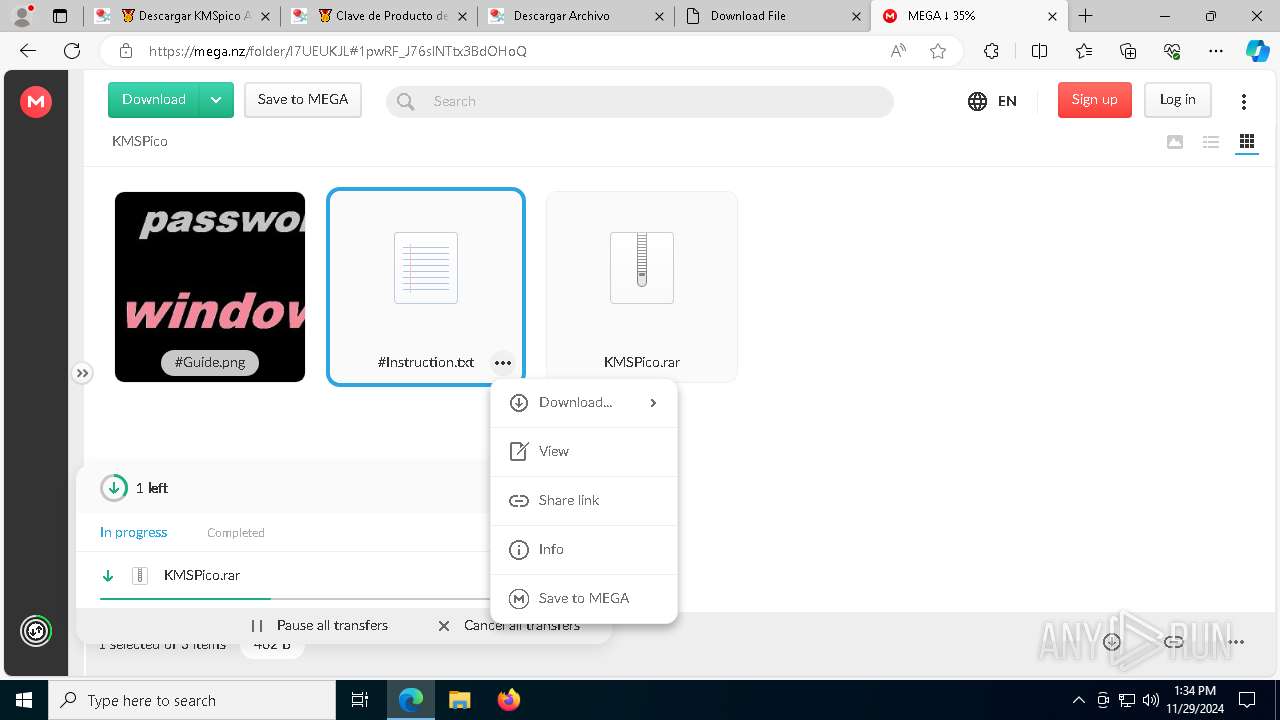Open the MEGA three-dot menu

pos(1244,101)
